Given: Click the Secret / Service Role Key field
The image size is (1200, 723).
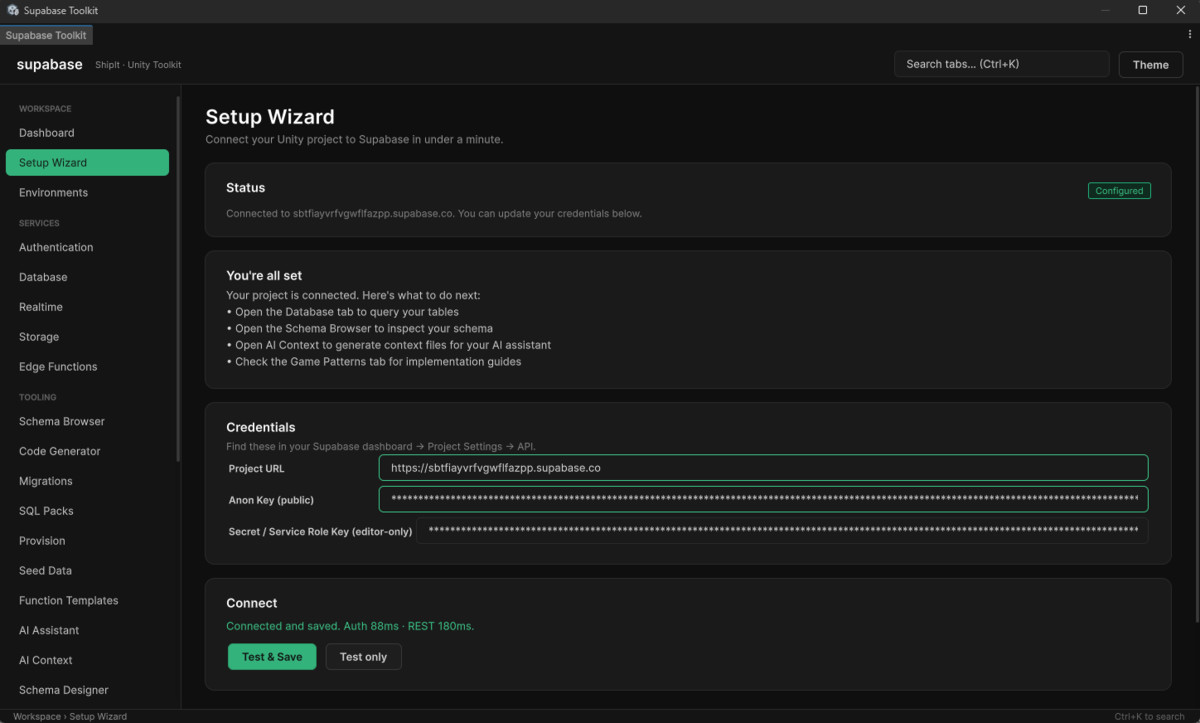Looking at the screenshot, I should coord(782,531).
